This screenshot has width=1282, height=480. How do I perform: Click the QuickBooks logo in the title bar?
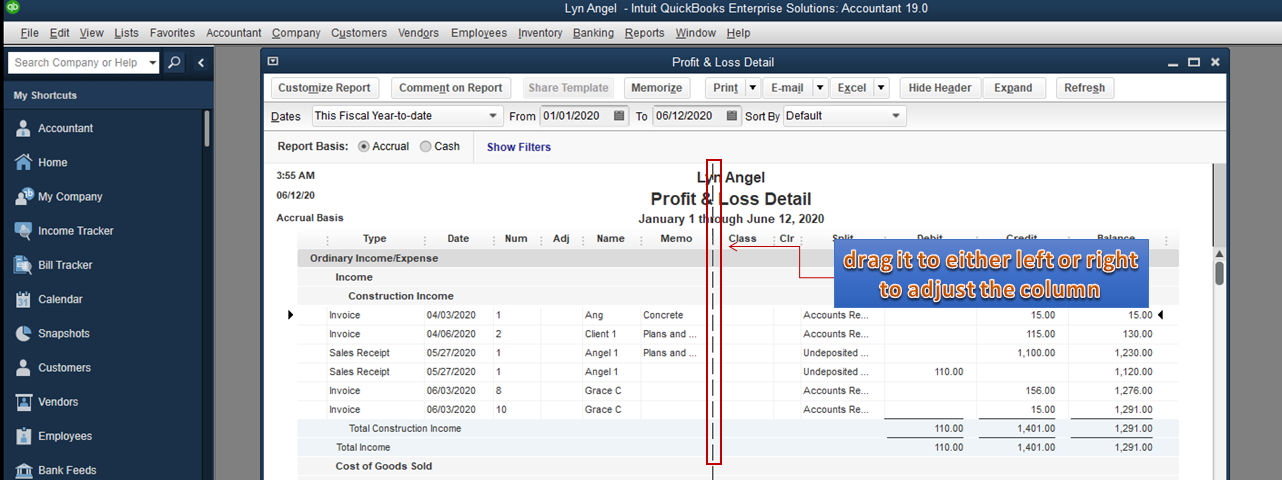click(x=13, y=8)
